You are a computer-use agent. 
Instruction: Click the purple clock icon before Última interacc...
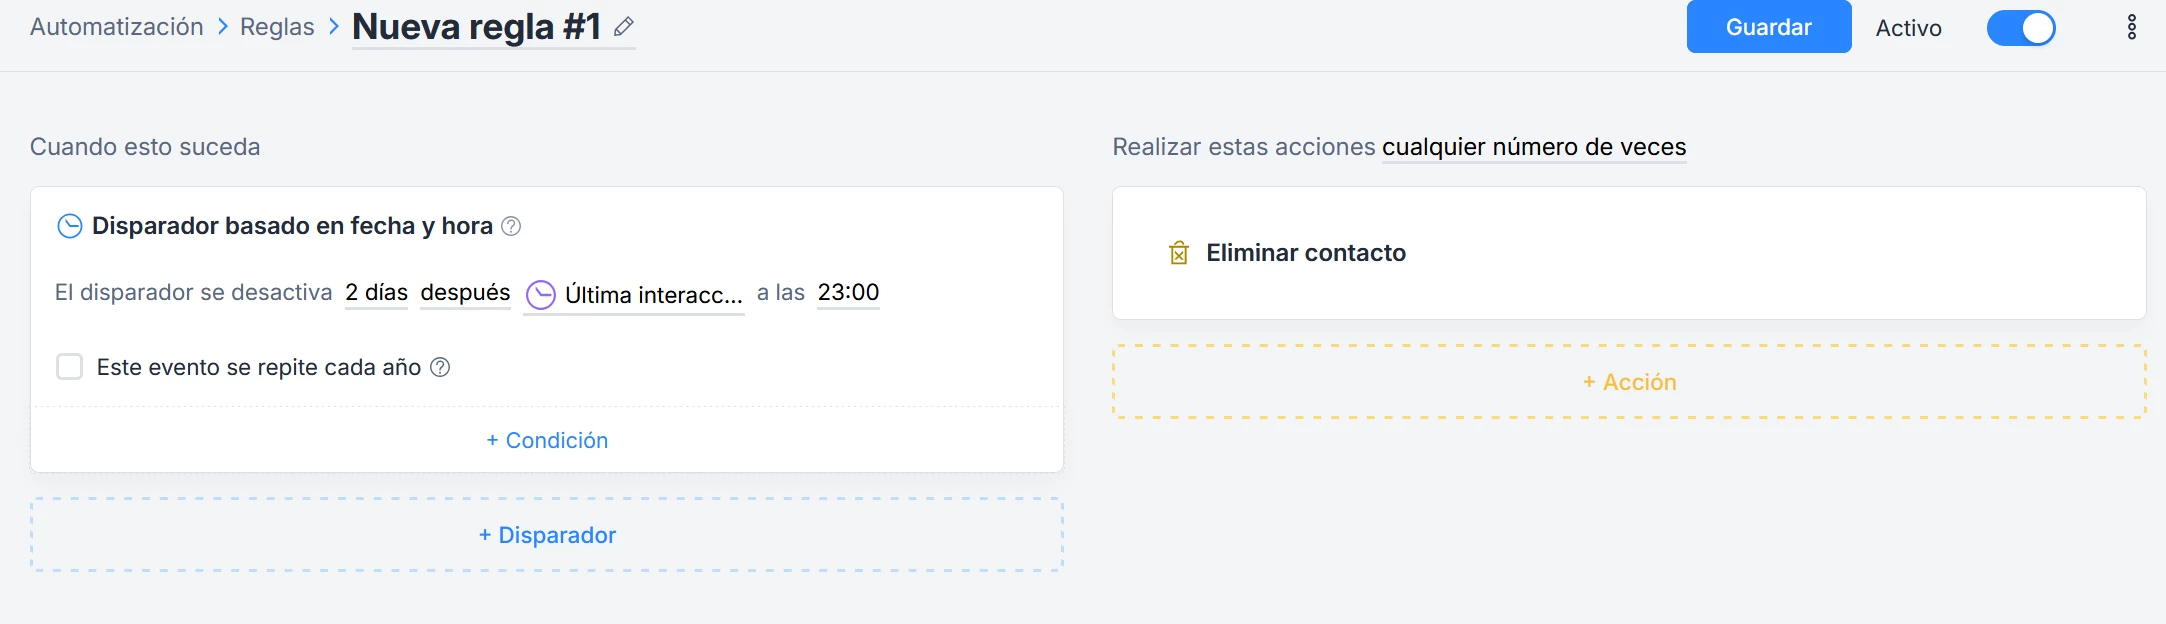[541, 295]
